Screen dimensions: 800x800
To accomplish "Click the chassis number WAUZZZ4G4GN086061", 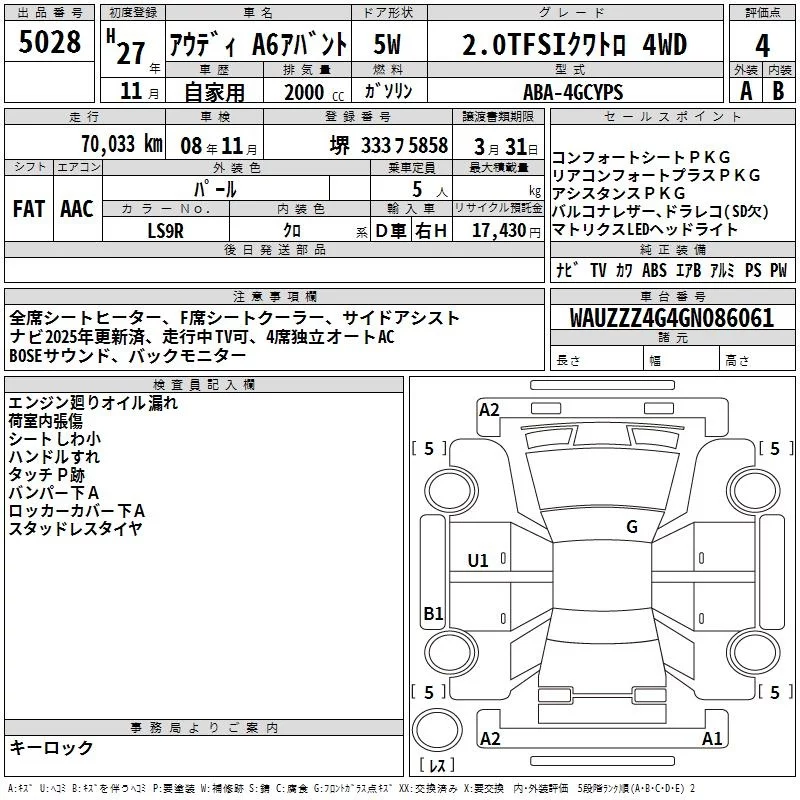I will (670, 318).
